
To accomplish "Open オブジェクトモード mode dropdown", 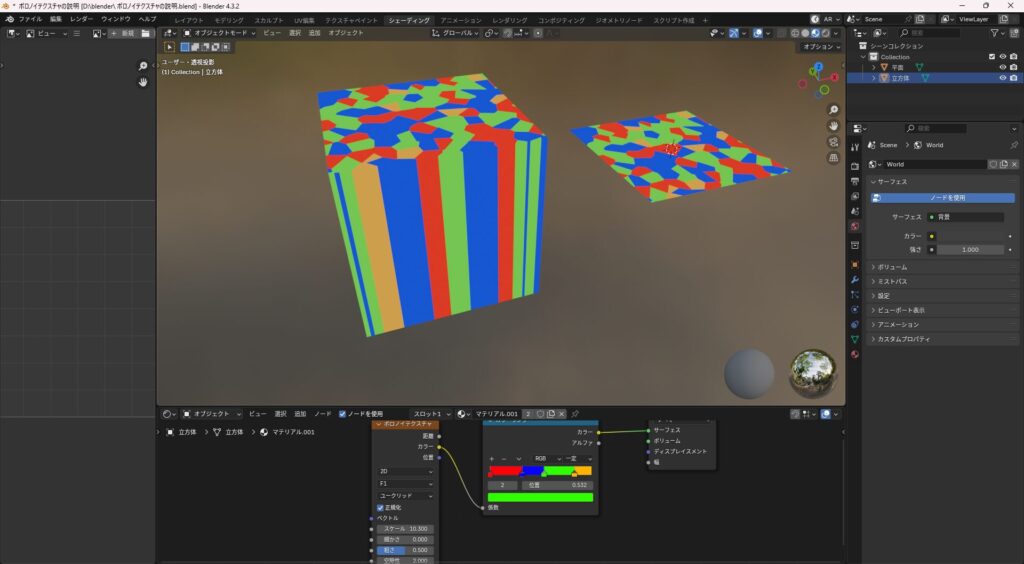I will [x=219, y=33].
